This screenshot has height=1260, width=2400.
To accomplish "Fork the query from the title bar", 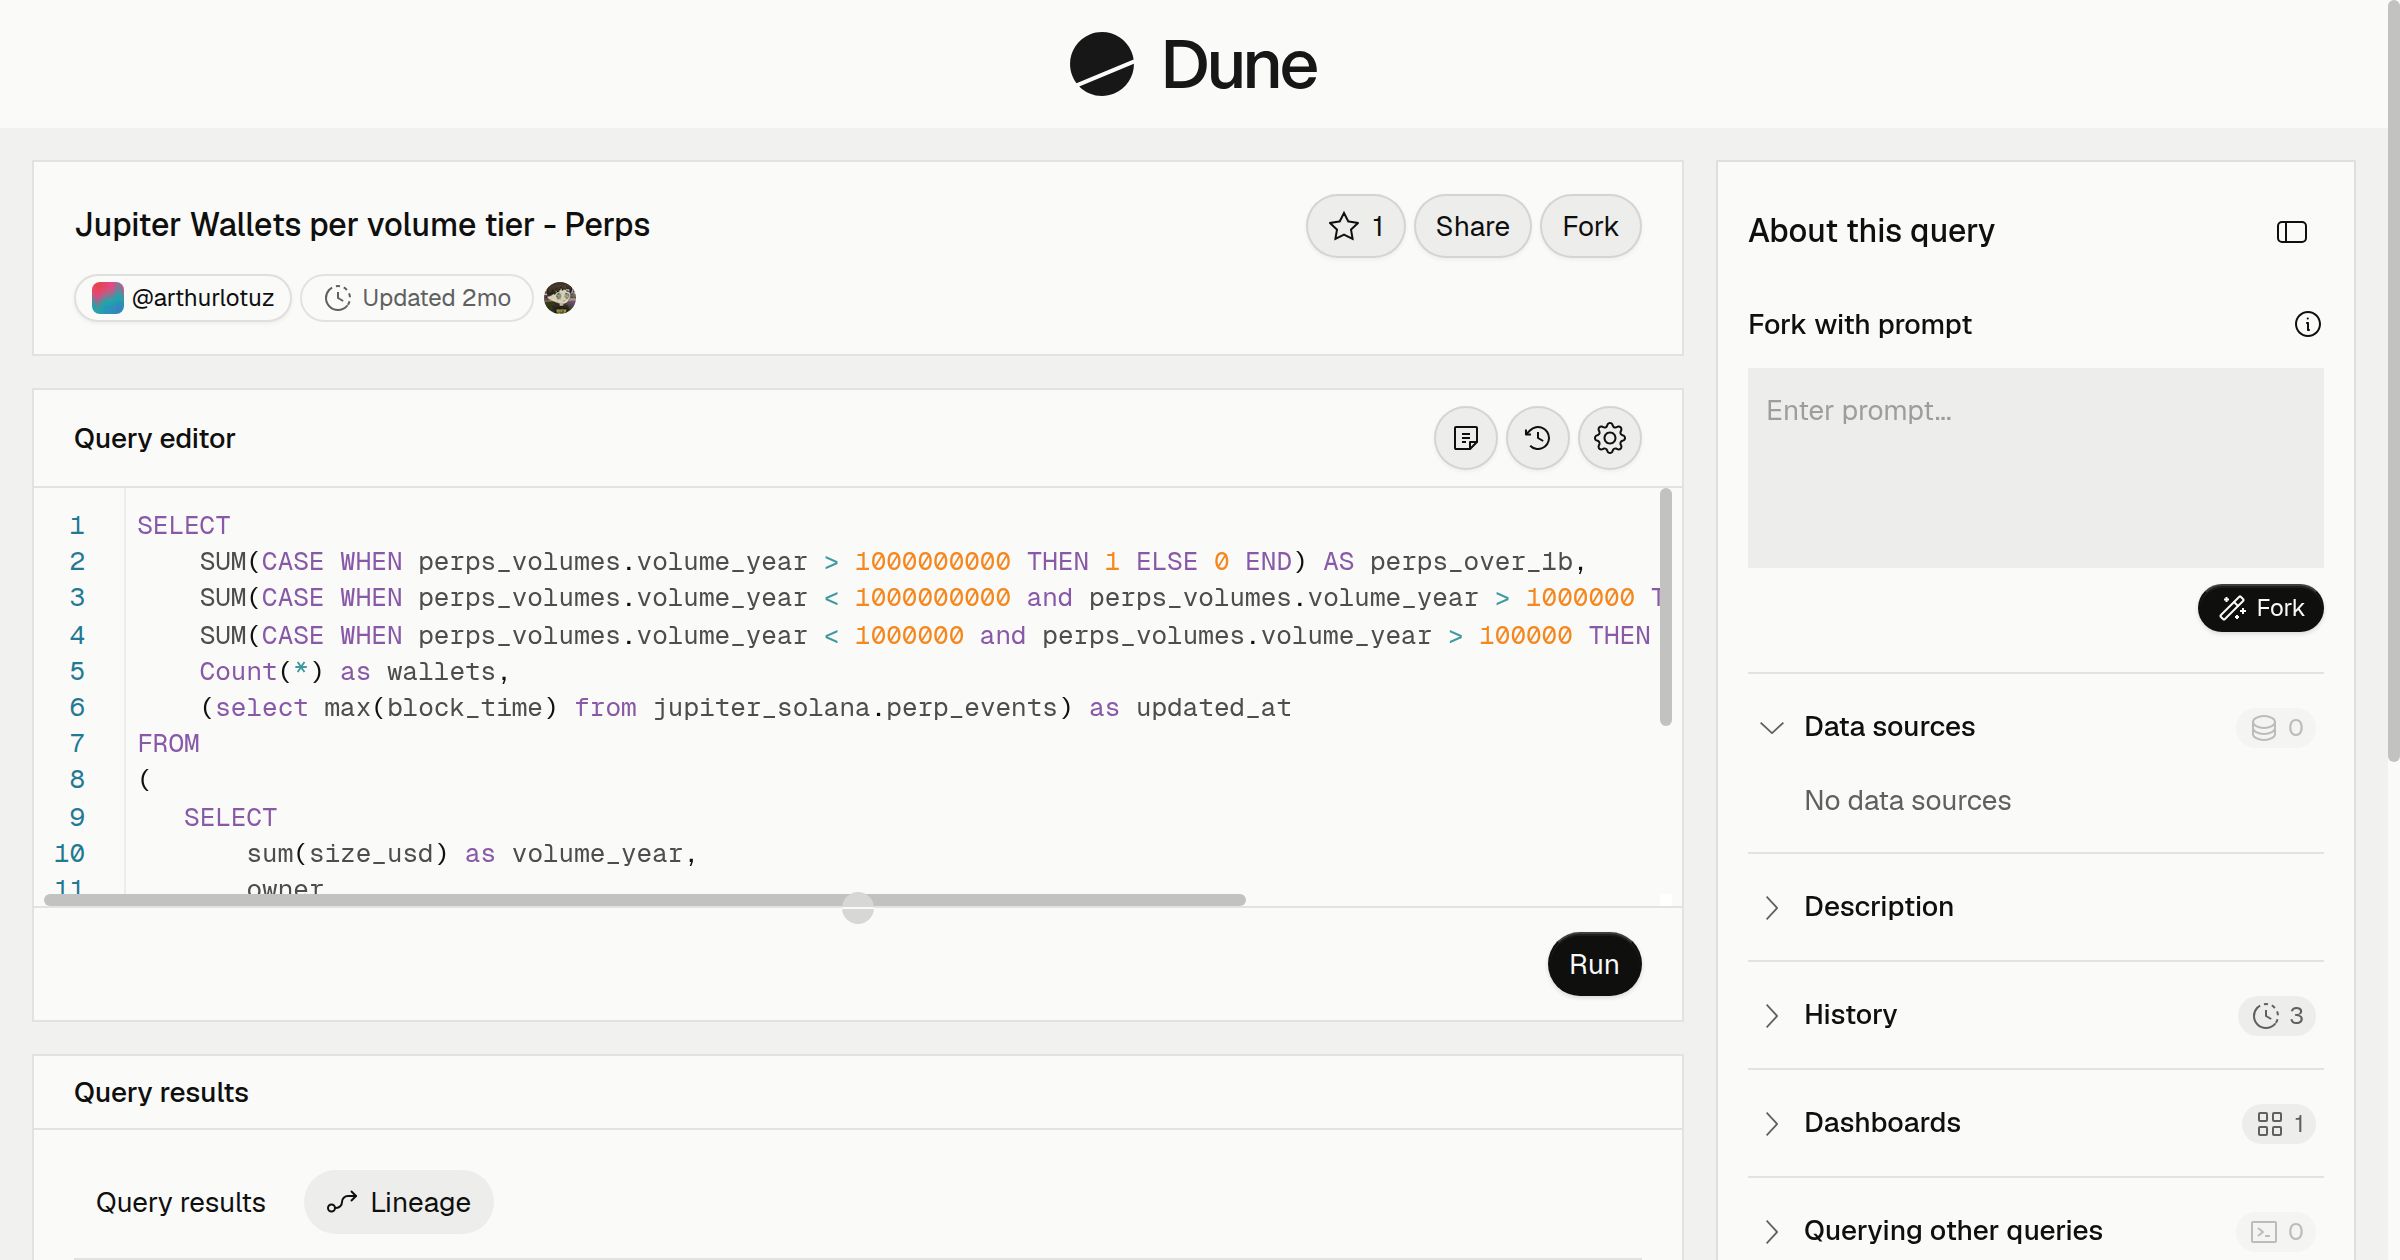I will pyautogui.click(x=1590, y=226).
